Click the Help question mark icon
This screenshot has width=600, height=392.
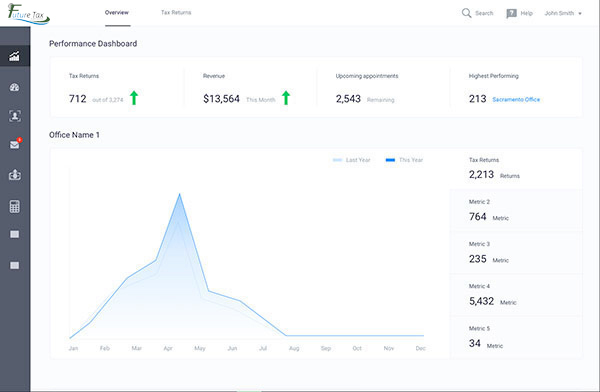click(511, 13)
